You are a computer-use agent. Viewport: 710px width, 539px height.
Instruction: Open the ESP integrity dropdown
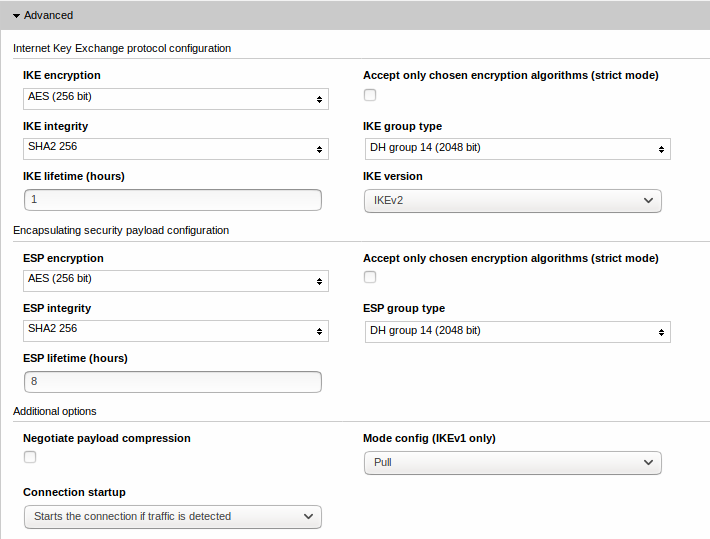click(x=176, y=331)
